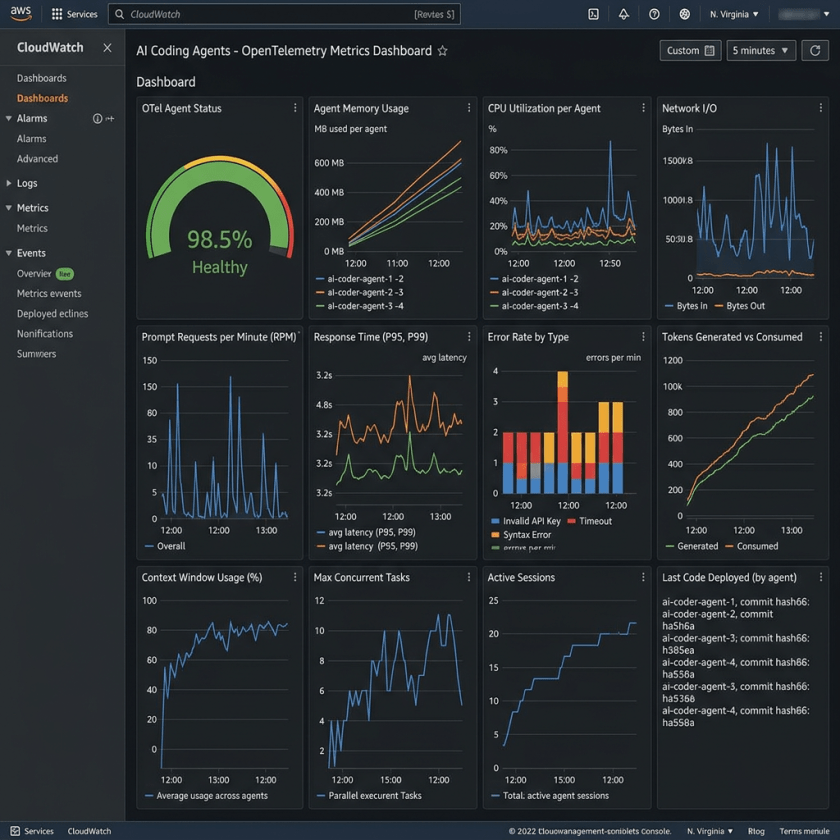
Task: Open the Overview item with green badge
Action: (45, 274)
